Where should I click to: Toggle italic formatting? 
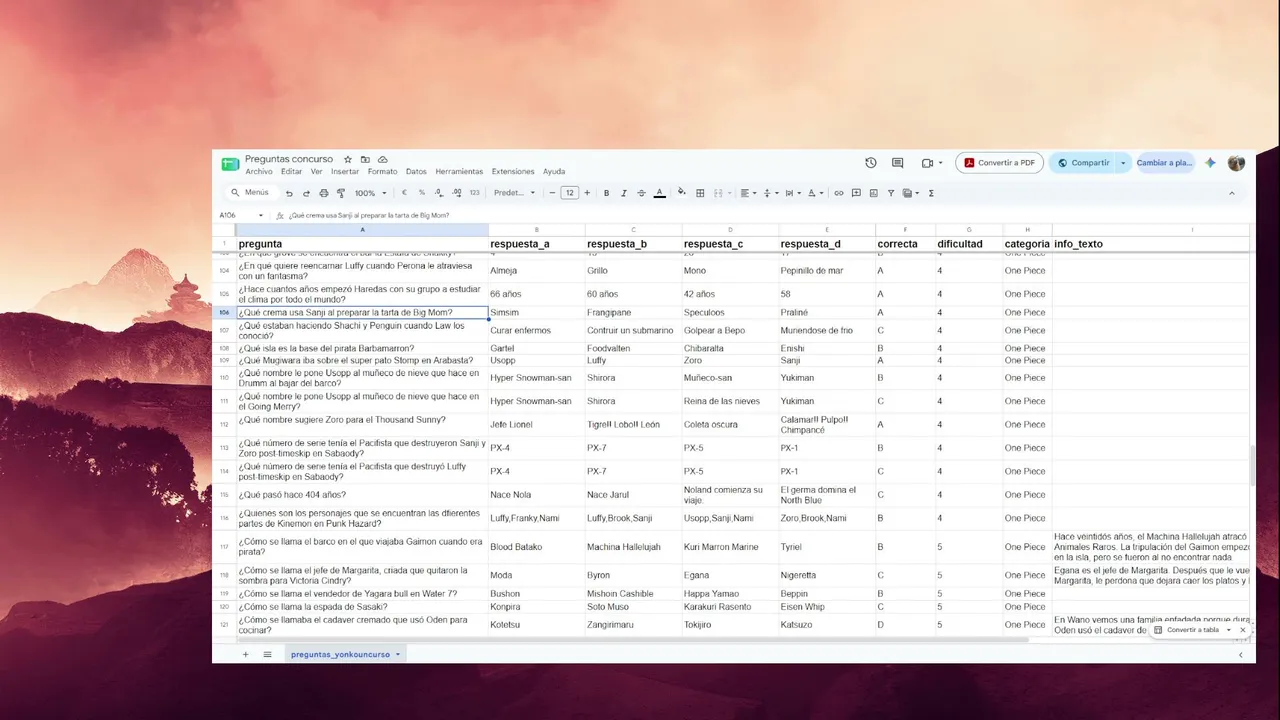coord(624,193)
